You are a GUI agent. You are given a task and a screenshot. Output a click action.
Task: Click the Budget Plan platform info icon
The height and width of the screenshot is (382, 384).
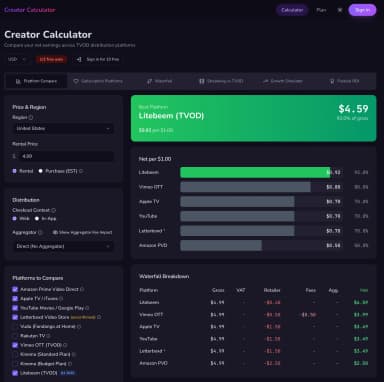pyautogui.click(x=70, y=364)
